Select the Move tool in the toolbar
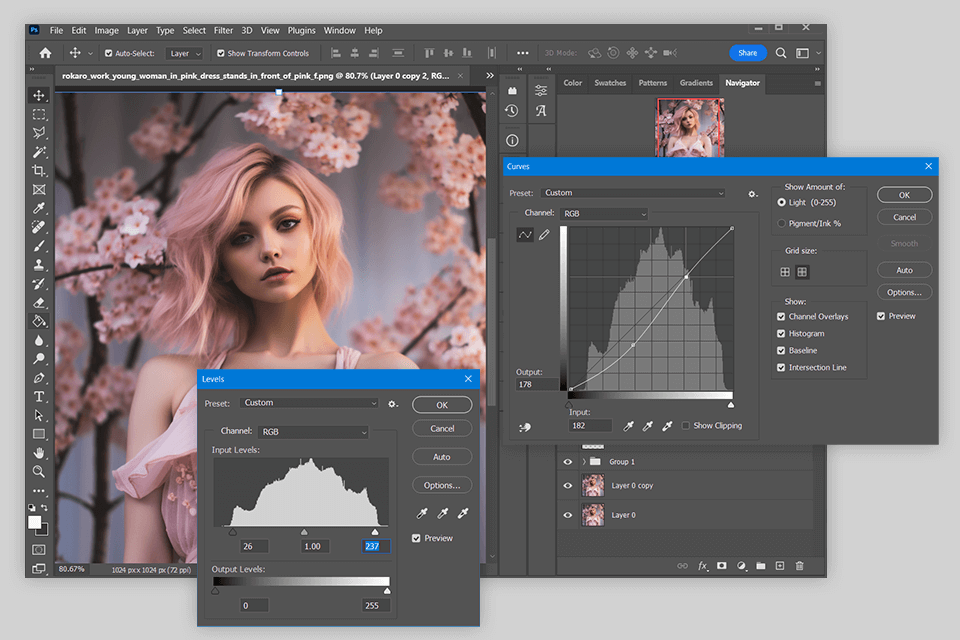The width and height of the screenshot is (960, 640). pyautogui.click(x=39, y=96)
